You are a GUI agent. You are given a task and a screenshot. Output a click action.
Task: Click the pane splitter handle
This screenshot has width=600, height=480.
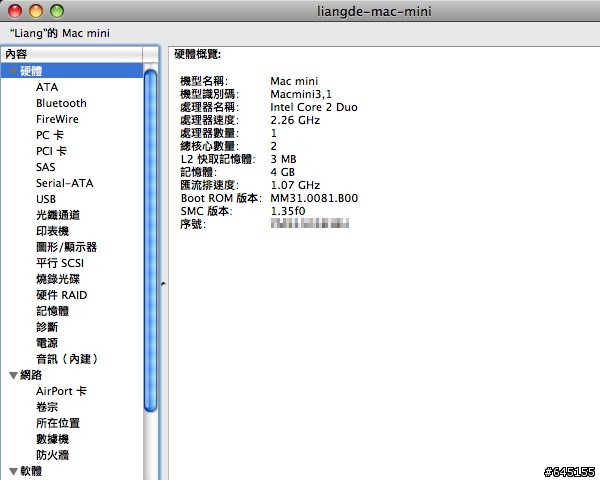[x=163, y=284]
